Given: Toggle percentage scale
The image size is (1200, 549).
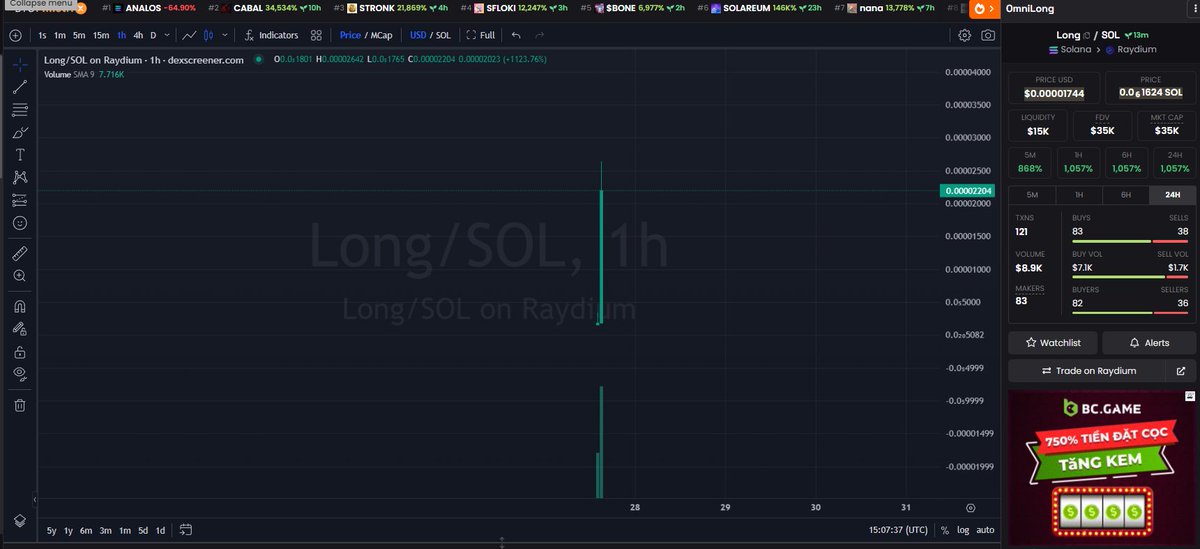Looking at the screenshot, I should pyautogui.click(x=946, y=530).
